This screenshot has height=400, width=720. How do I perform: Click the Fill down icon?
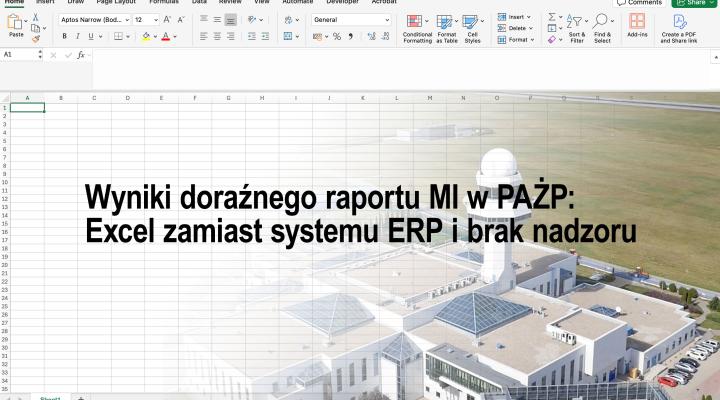click(552, 28)
